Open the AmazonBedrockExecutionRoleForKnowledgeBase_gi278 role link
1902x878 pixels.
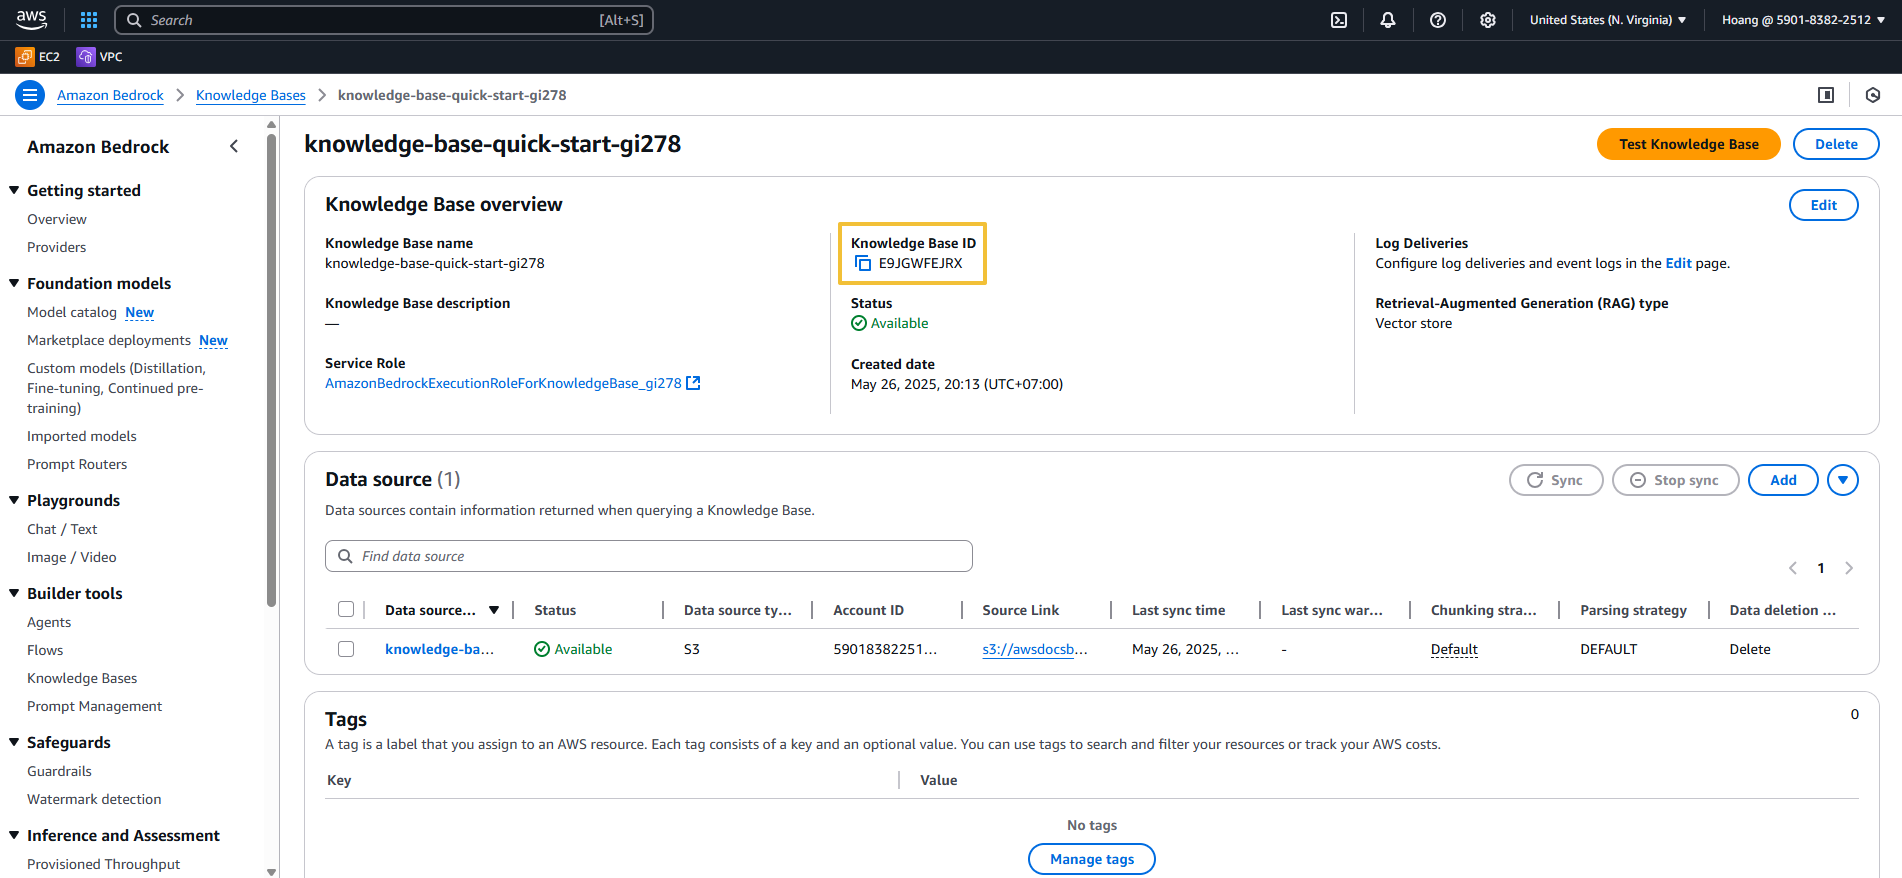(x=503, y=383)
